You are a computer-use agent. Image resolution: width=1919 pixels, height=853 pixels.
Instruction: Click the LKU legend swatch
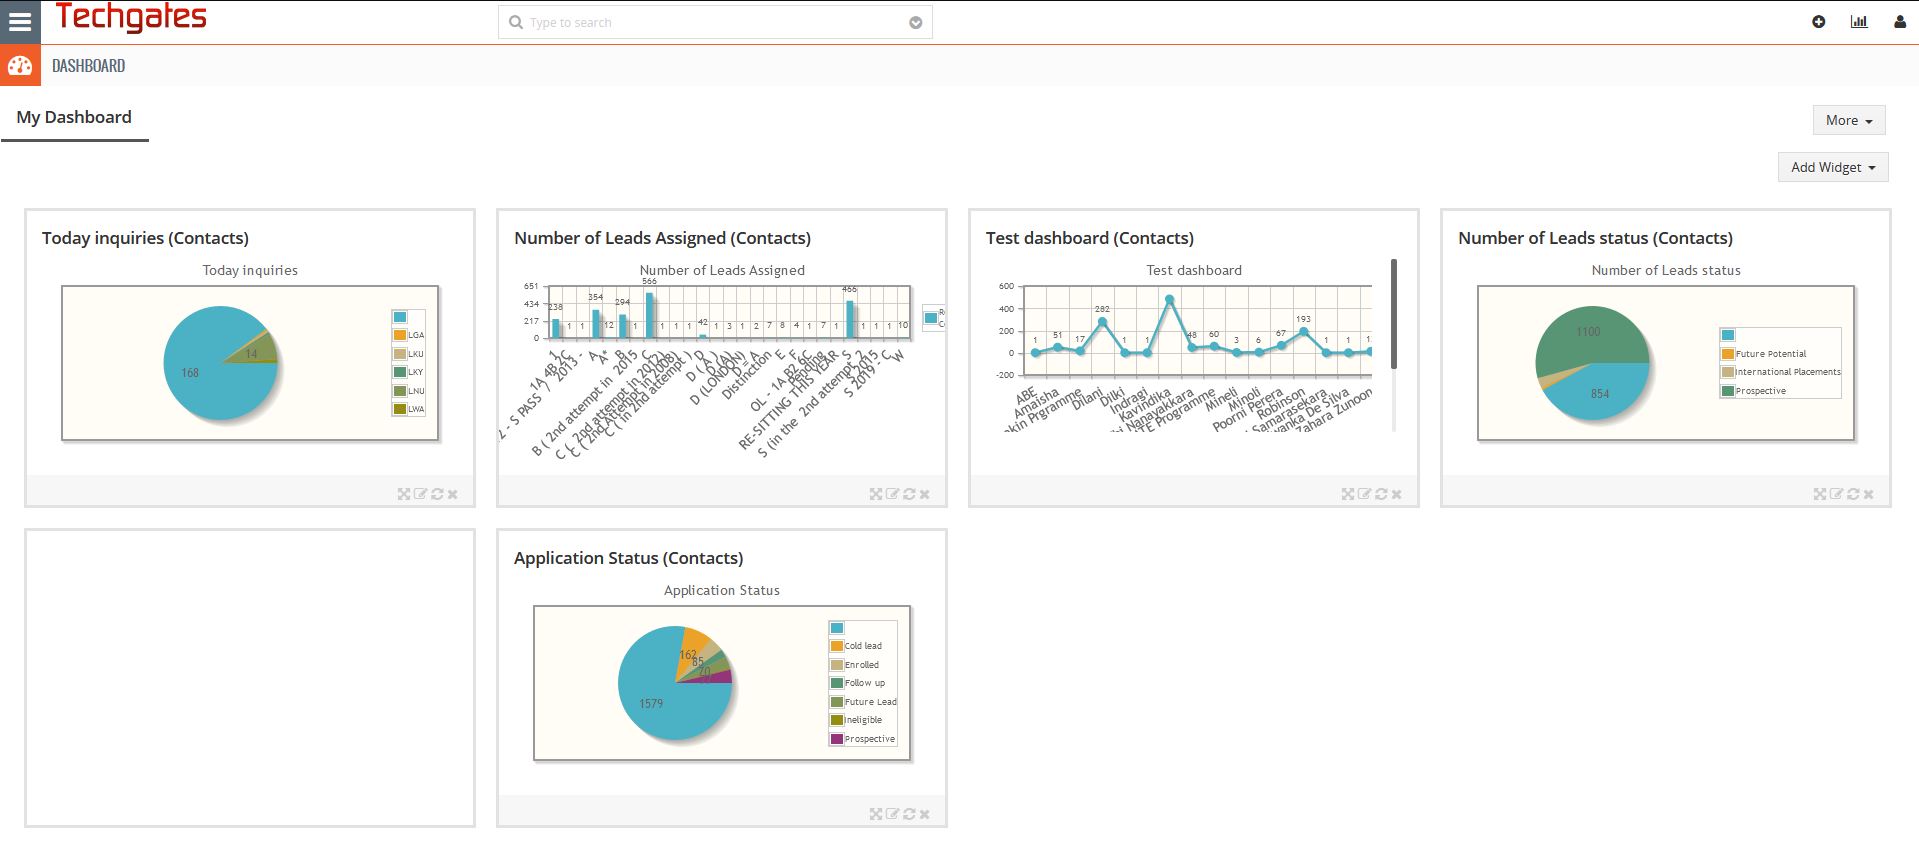[x=400, y=354]
